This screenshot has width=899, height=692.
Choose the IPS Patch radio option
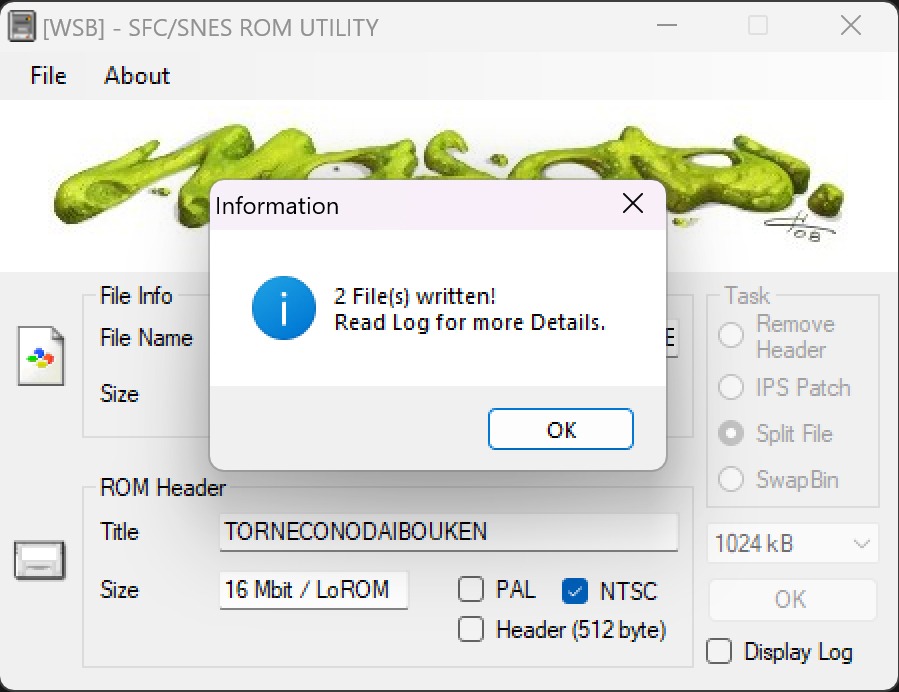731,387
